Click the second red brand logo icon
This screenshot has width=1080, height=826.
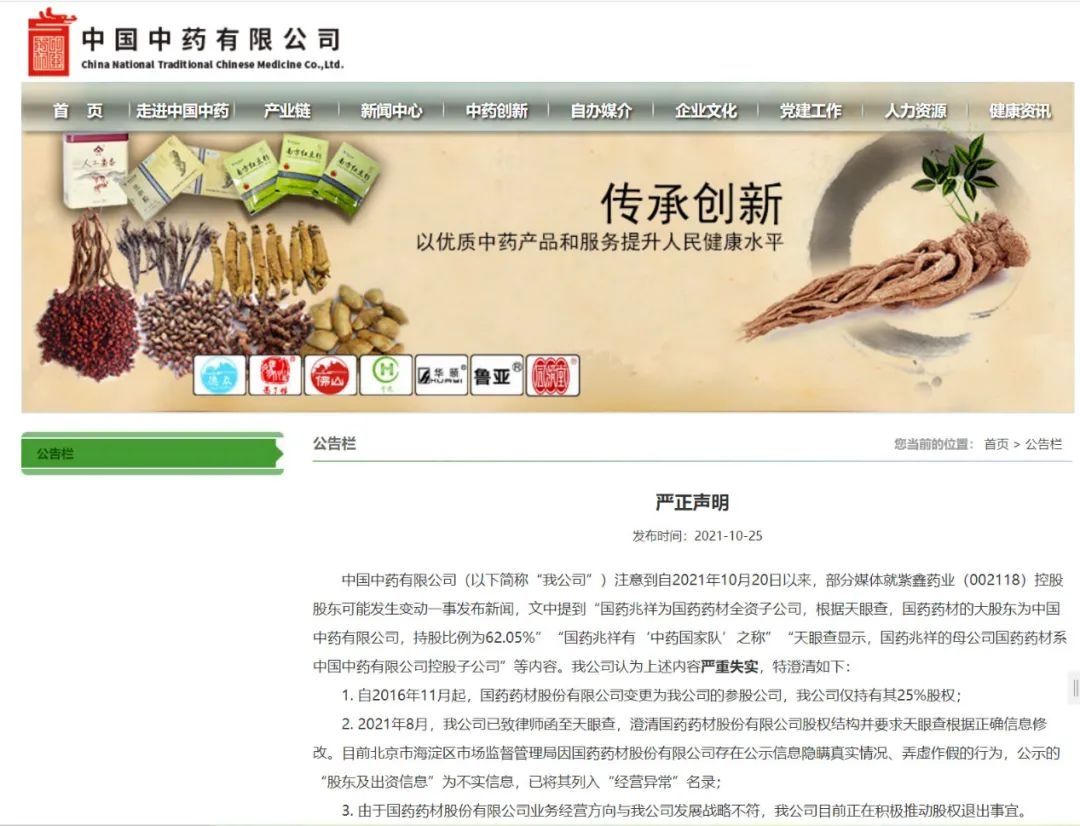tap(275, 375)
